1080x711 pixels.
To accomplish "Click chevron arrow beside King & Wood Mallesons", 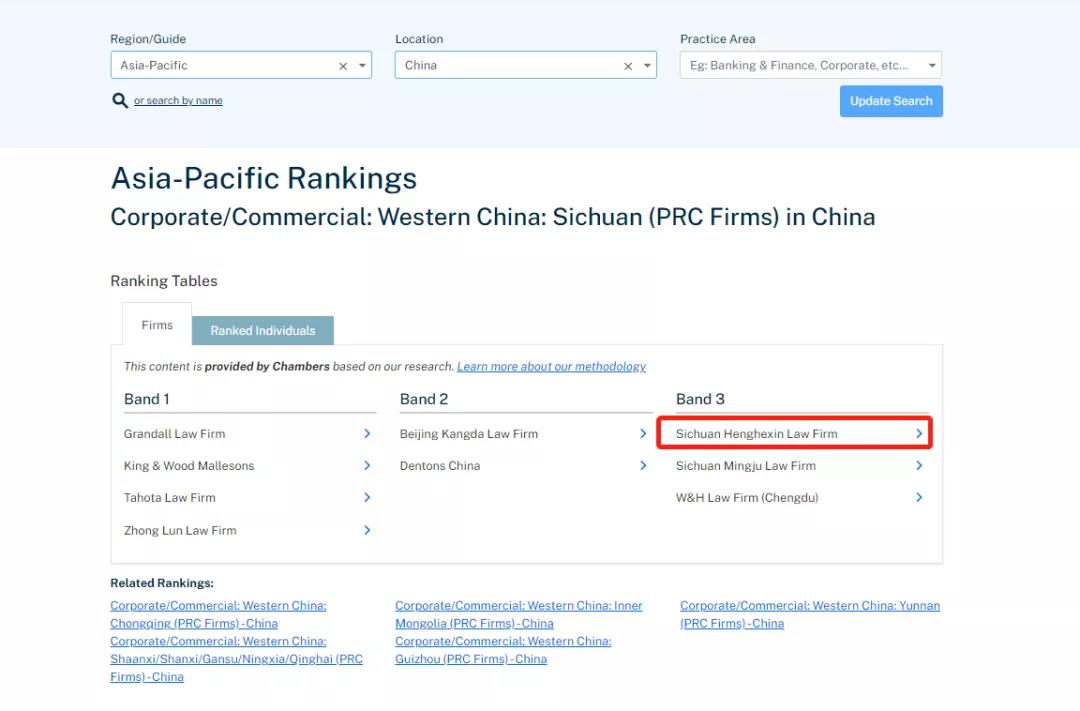I will pos(367,466).
